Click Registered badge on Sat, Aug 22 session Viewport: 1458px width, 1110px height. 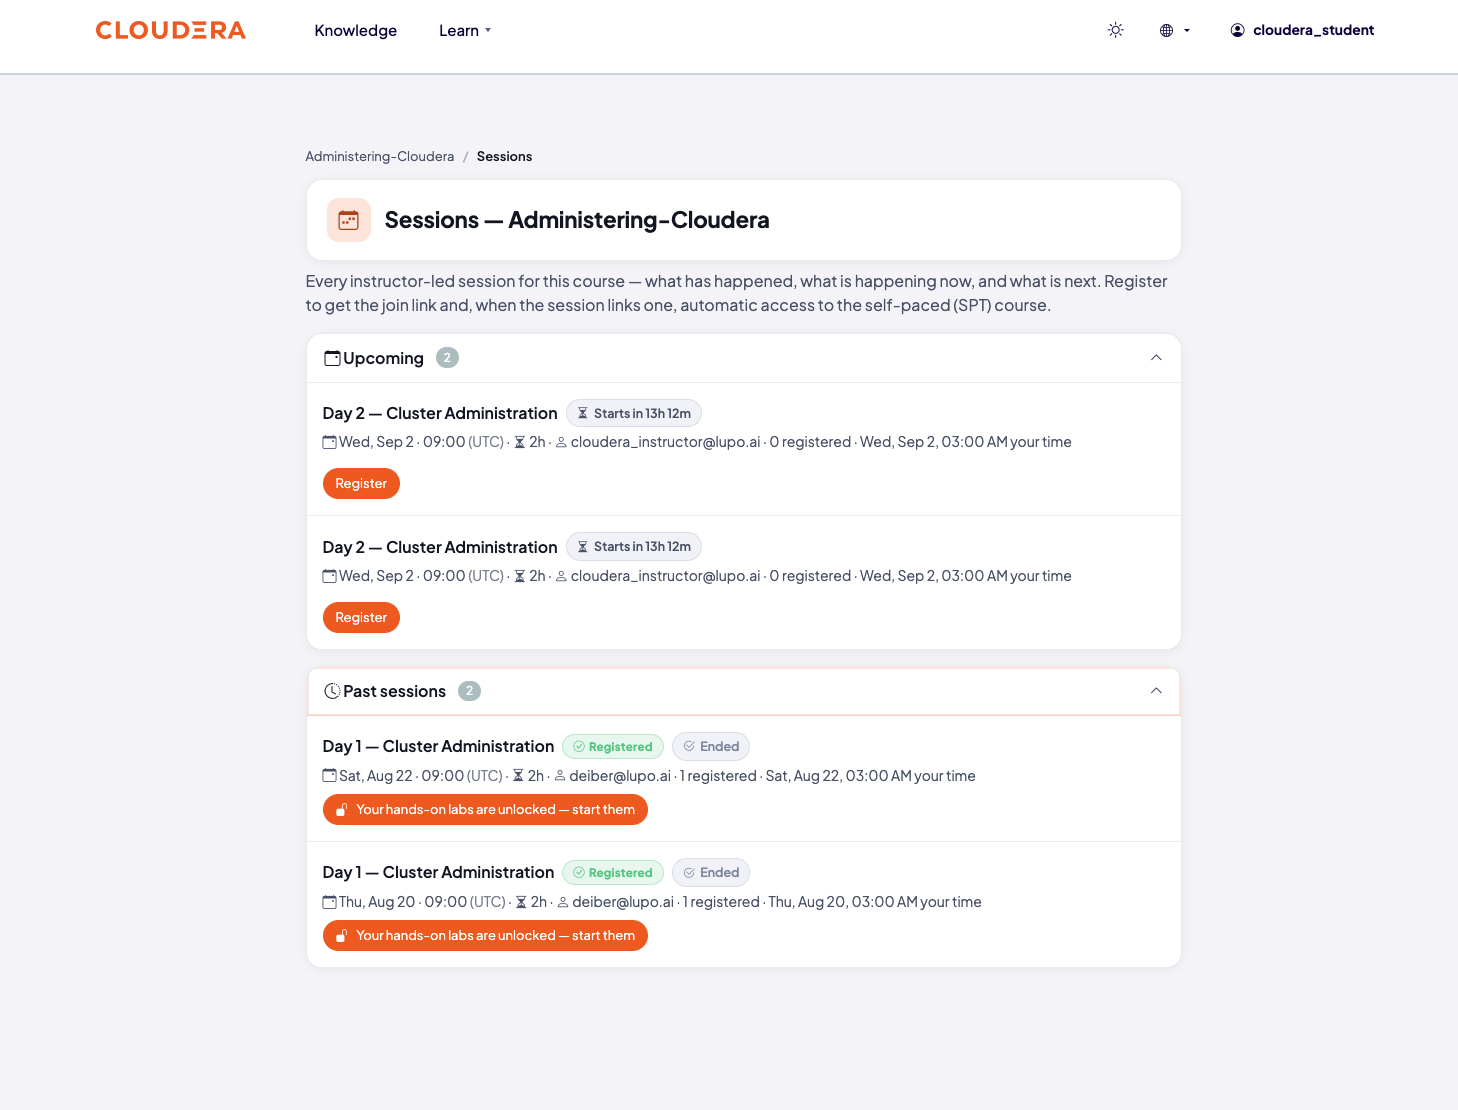pyautogui.click(x=613, y=747)
